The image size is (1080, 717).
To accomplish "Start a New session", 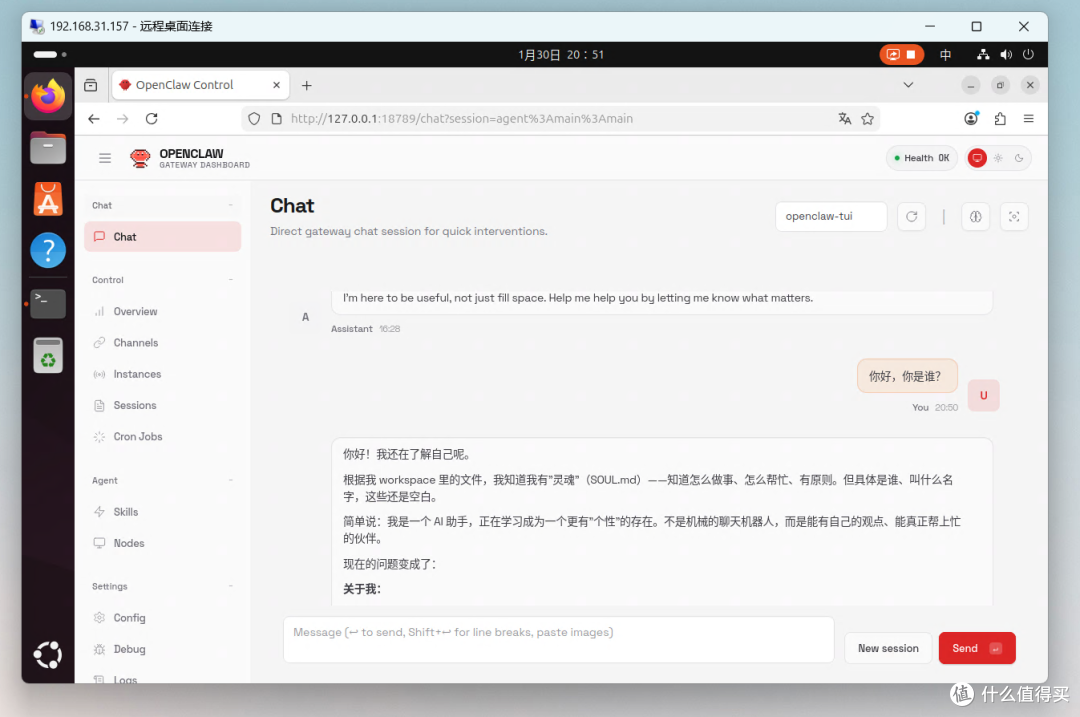I will click(x=888, y=648).
